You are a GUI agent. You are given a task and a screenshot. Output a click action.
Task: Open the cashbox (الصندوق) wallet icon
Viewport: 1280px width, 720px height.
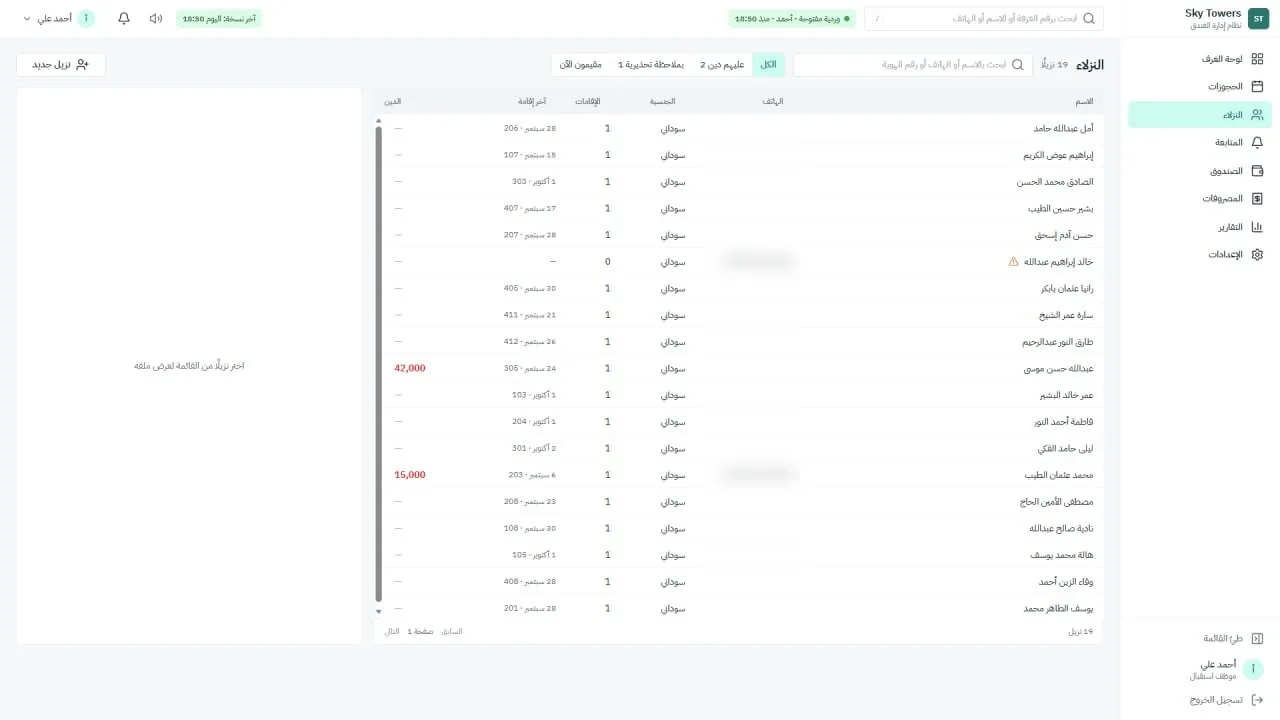(1257, 171)
